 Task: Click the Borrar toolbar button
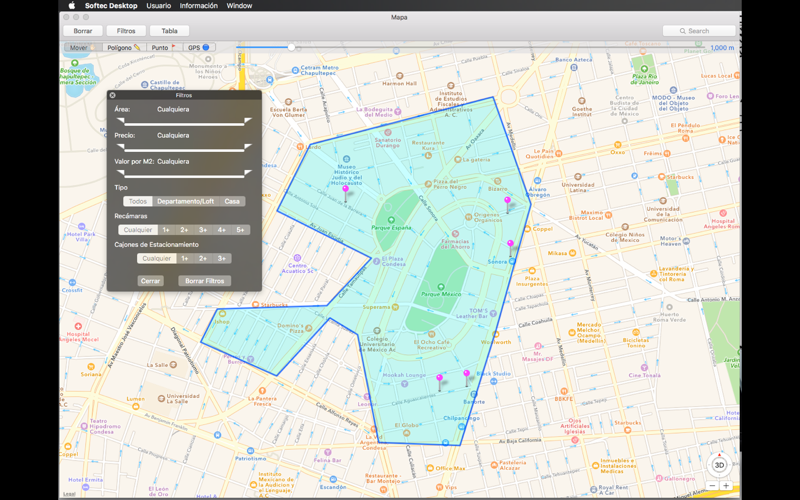[x=83, y=31]
